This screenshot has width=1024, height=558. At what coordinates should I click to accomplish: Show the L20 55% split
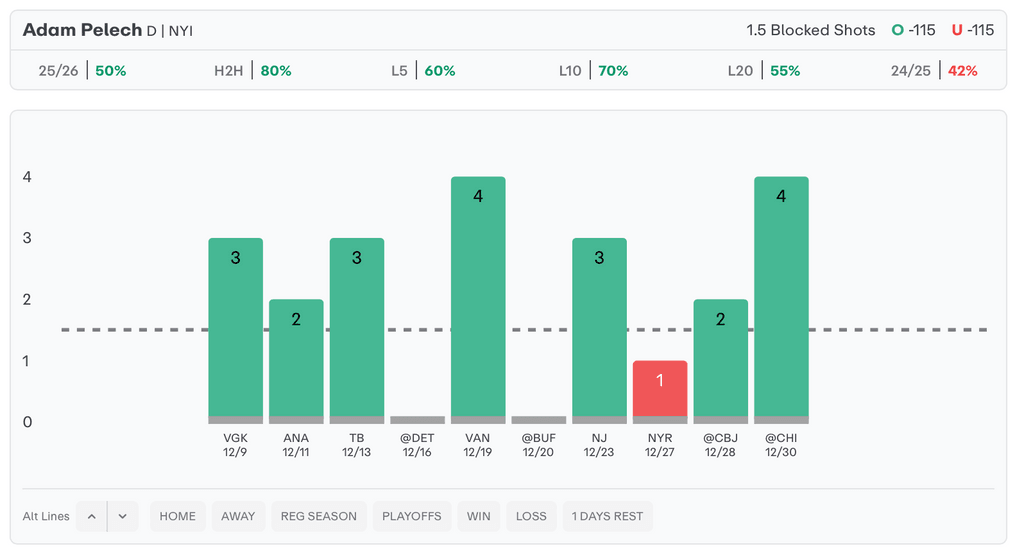[763, 71]
